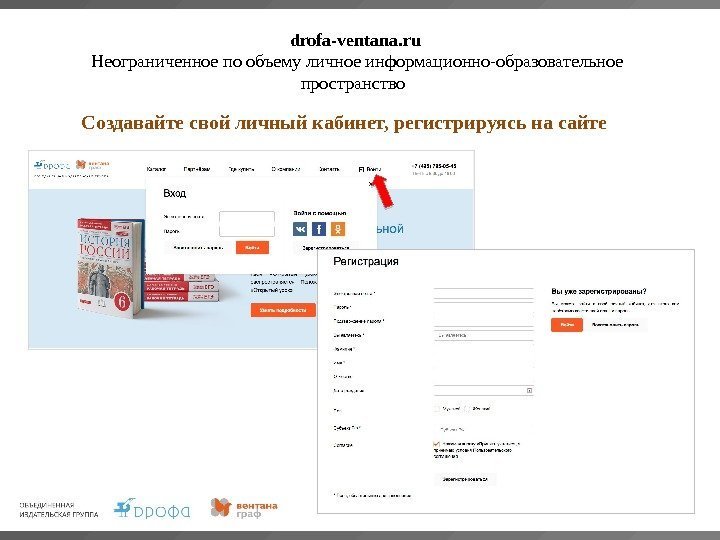Select the female gender option
This screenshot has height=540, width=720.
point(478,408)
